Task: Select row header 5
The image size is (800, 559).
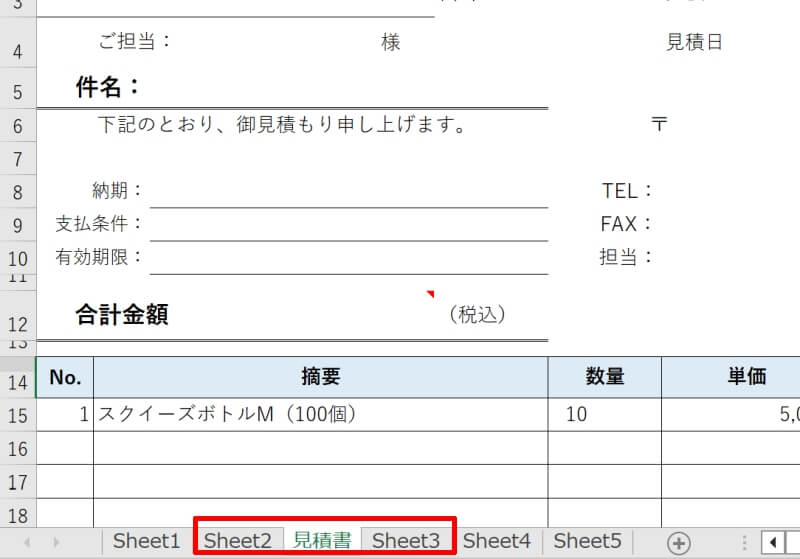Action: (18, 88)
